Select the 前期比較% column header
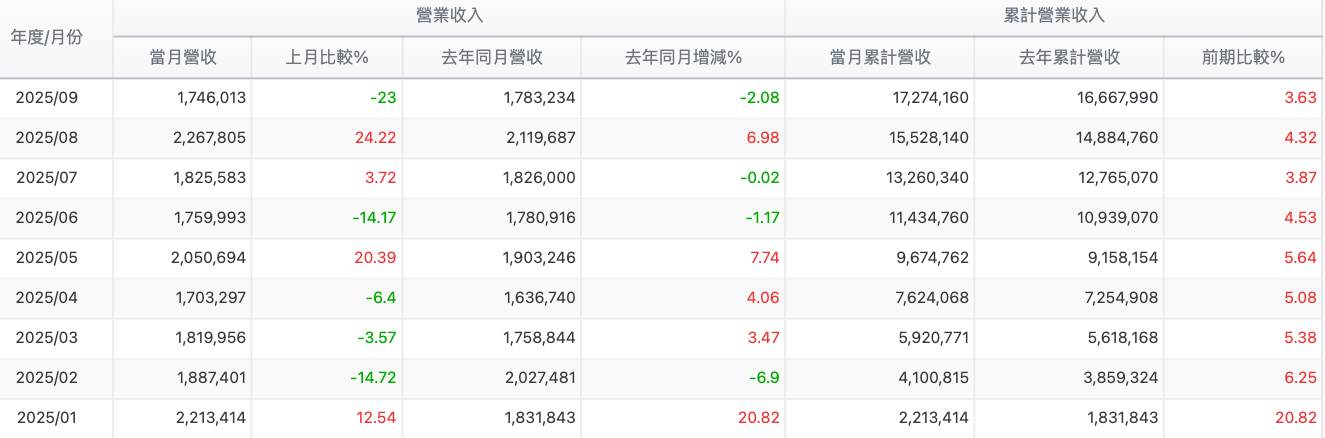1325x438 pixels. coord(1243,57)
